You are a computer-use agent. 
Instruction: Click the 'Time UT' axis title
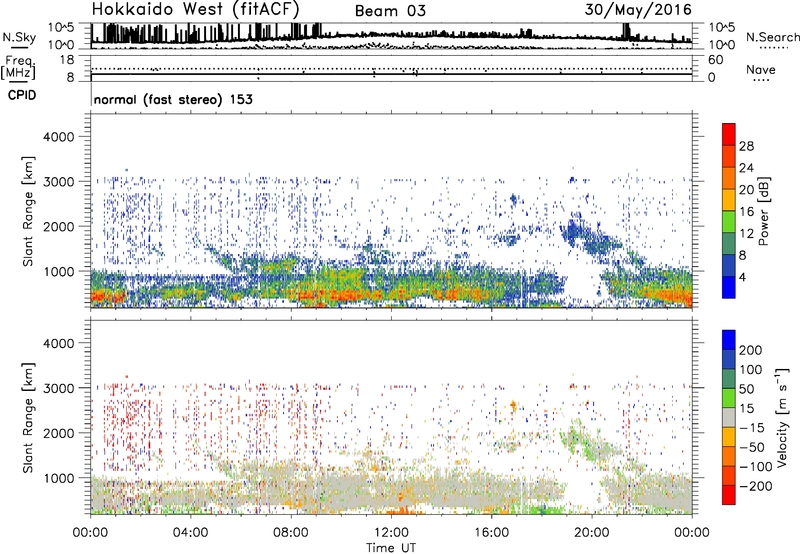click(x=391, y=547)
